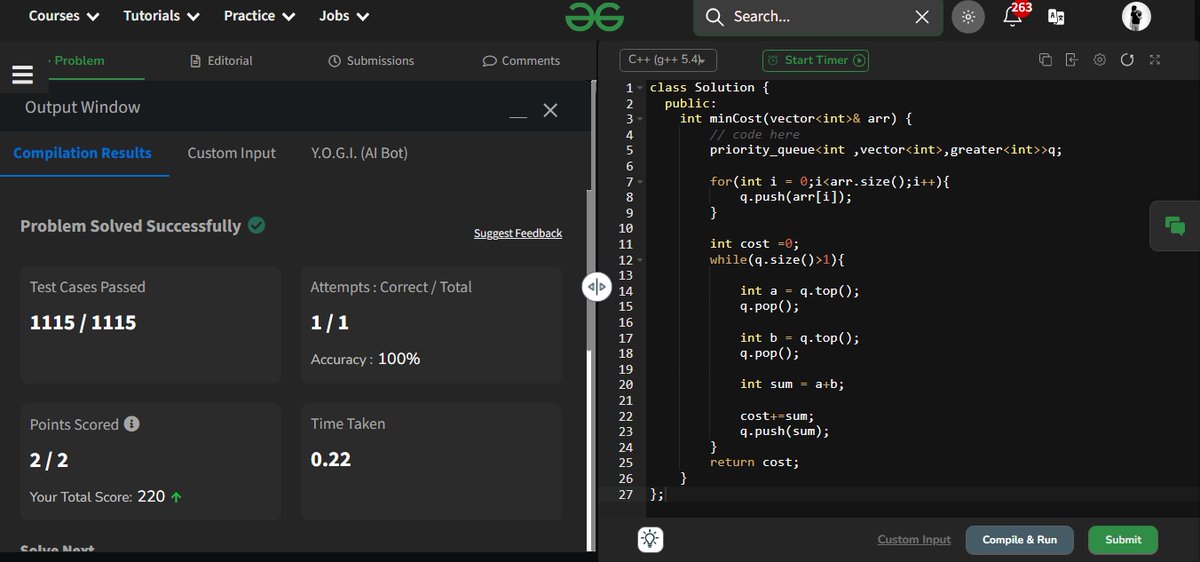1200x562 pixels.
Task: Expand the Tutorials dropdown menu
Action: pyautogui.click(x=161, y=16)
